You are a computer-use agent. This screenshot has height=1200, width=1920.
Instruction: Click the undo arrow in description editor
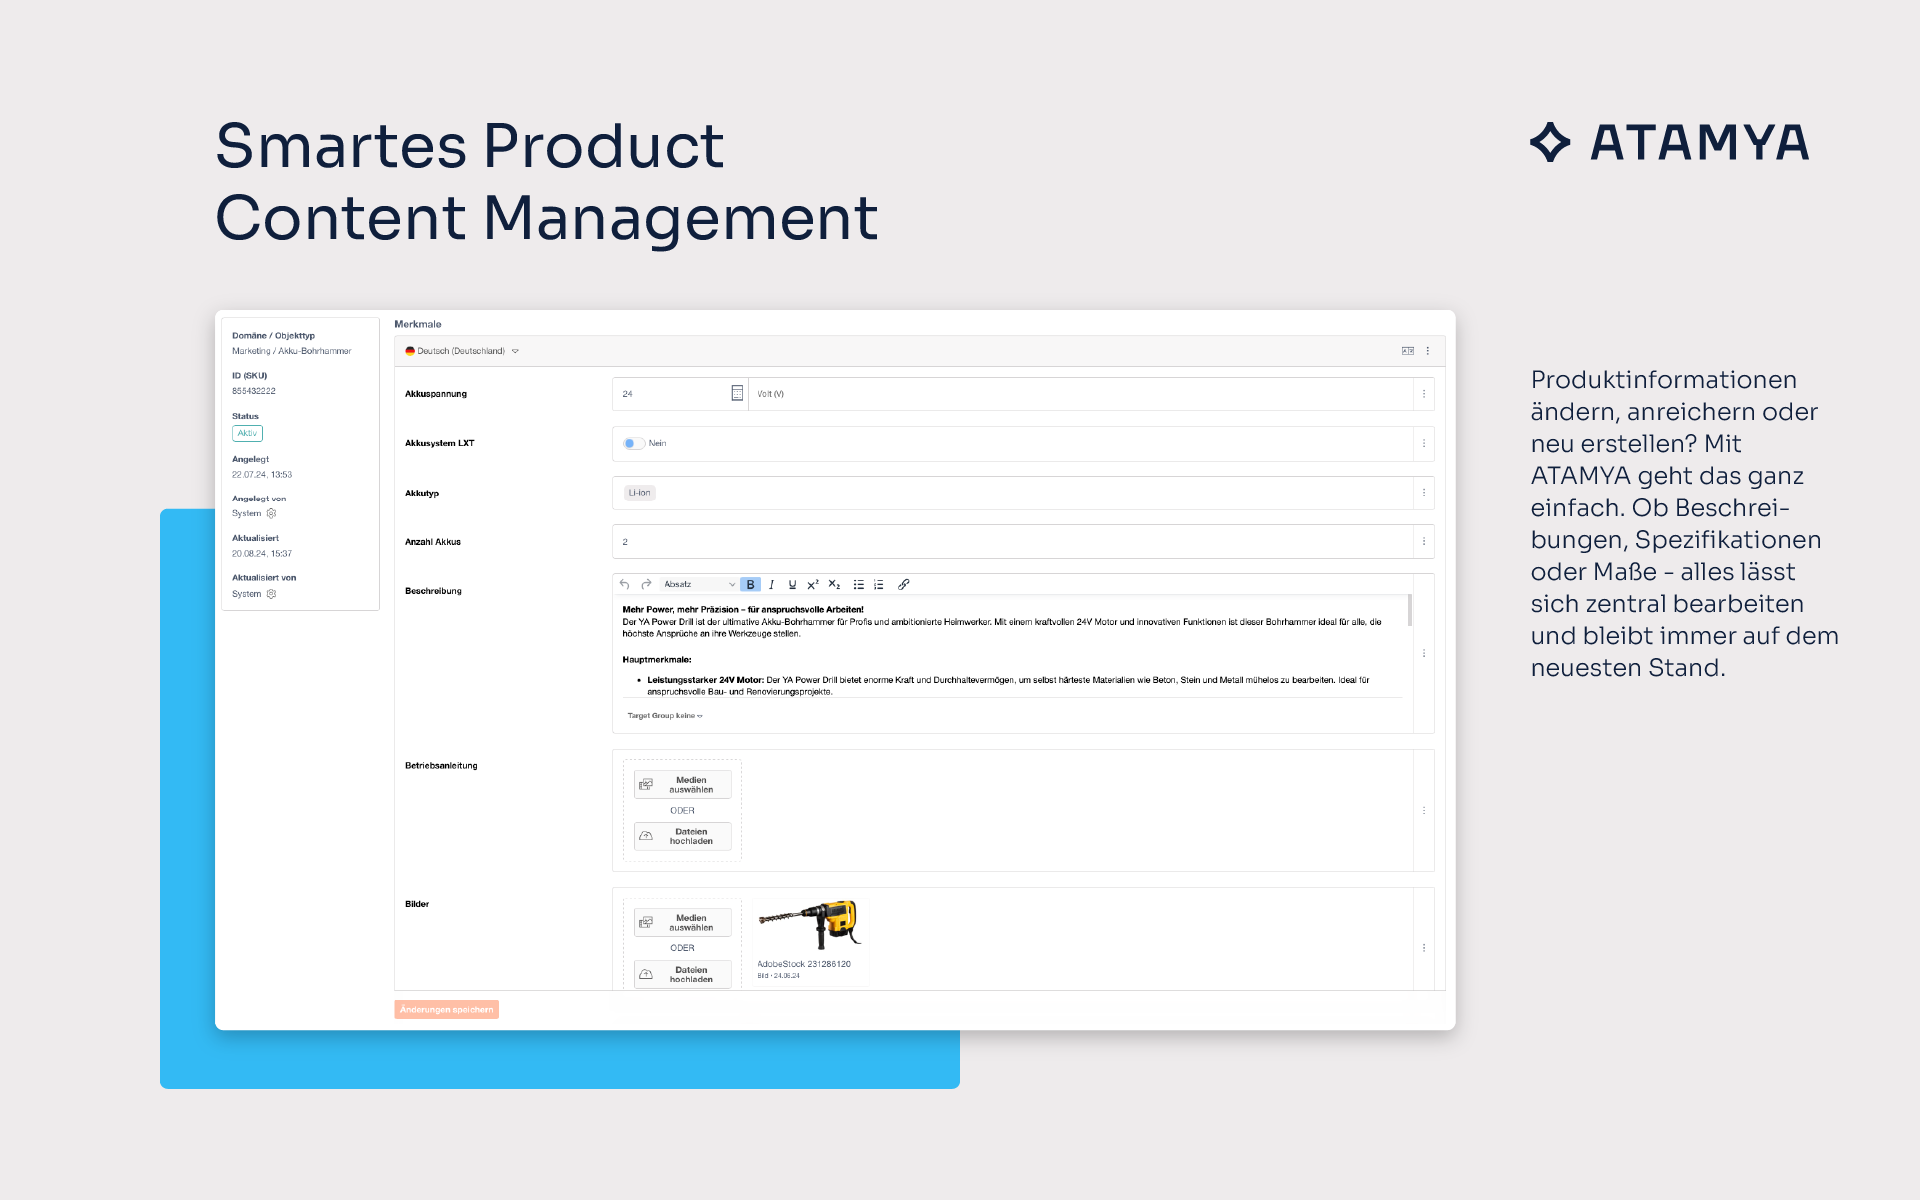coord(624,584)
